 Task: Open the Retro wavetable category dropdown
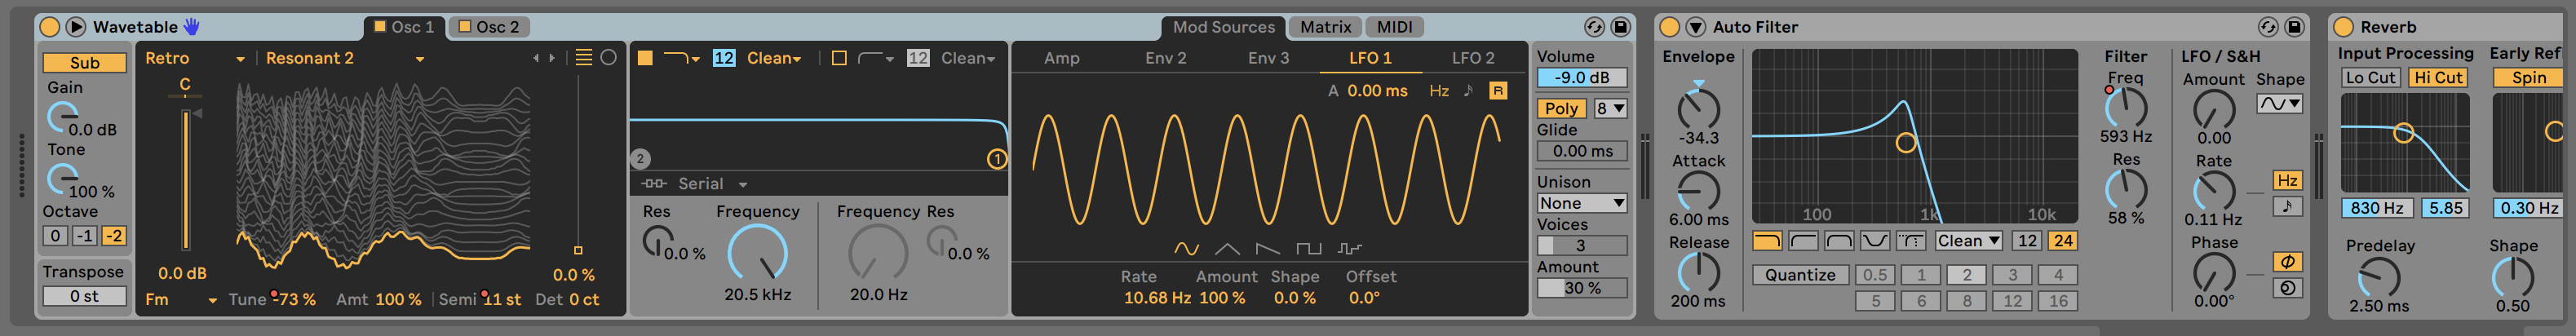[x=195, y=59]
